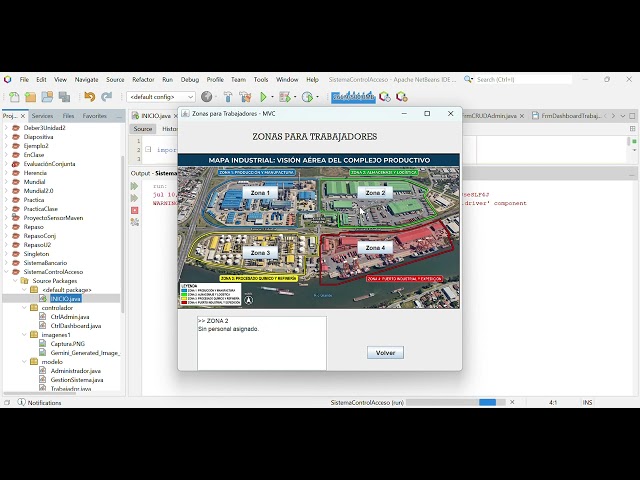Collapse the modelo package node
Screen dimensions: 640x480
pyautogui.click(x=24, y=362)
